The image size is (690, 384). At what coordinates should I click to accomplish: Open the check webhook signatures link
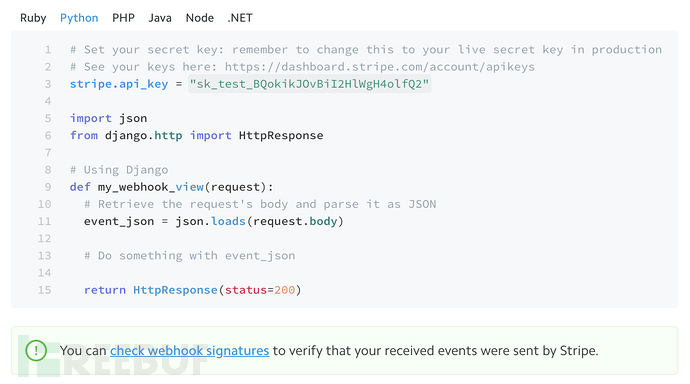click(x=190, y=351)
